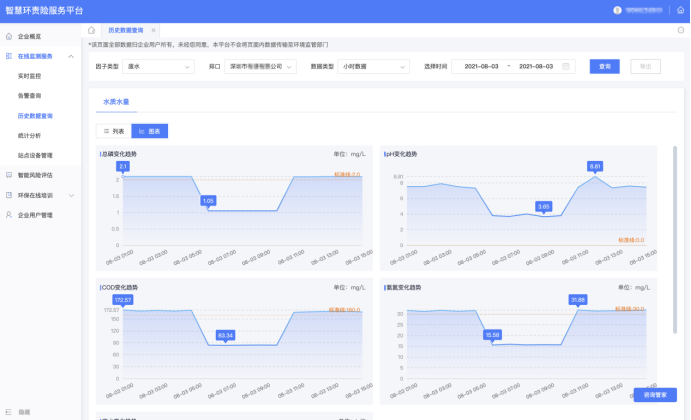Viewport: 691px width, 420px height.
Task: Switch to 图表 chart view
Action: [x=149, y=131]
